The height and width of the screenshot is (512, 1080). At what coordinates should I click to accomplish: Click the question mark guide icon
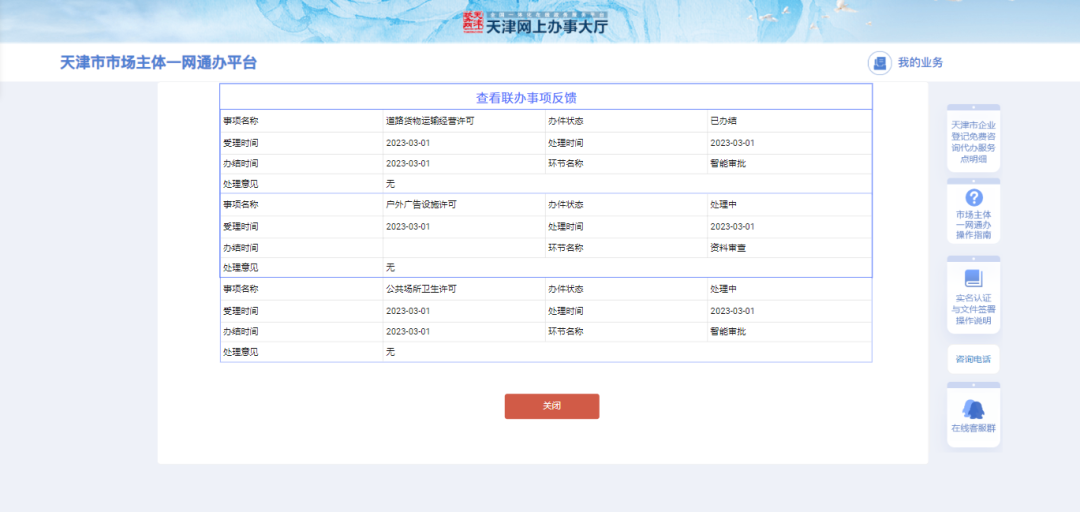pos(974,198)
